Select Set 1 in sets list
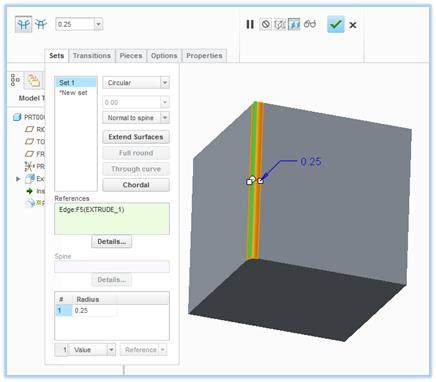The height and width of the screenshot is (382, 436). point(76,83)
